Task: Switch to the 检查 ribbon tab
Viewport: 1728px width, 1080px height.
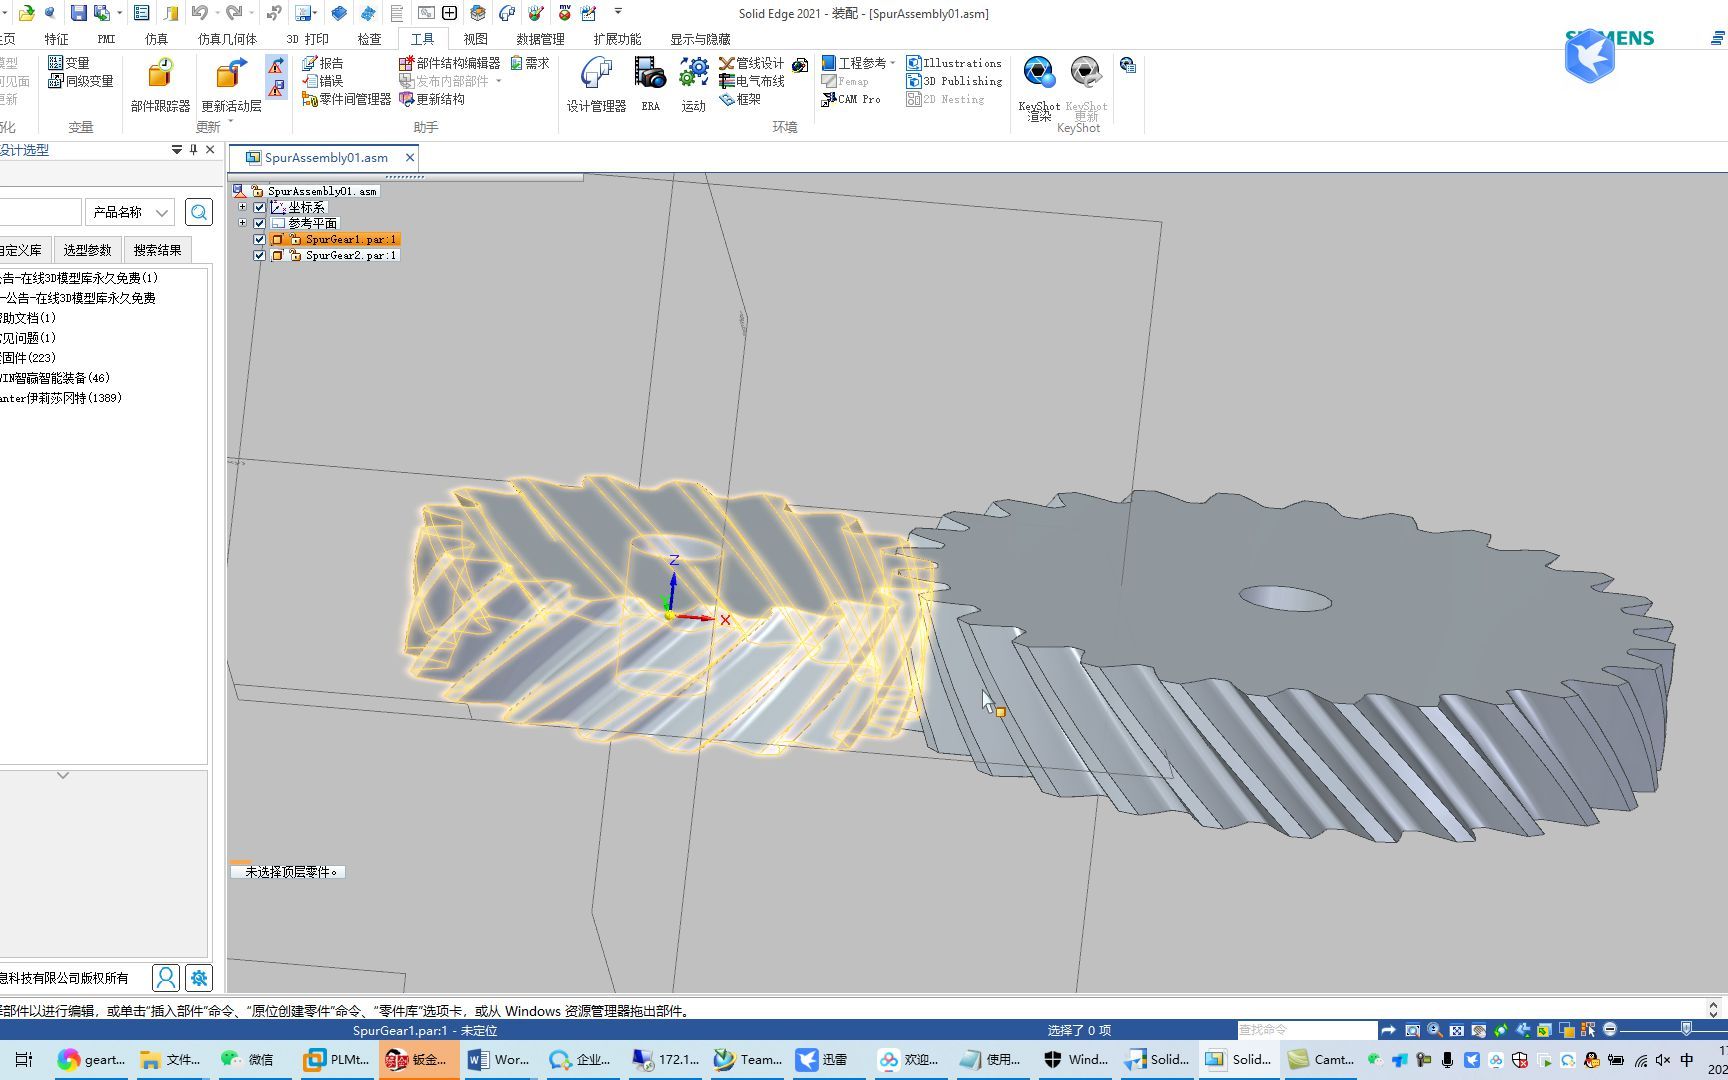Action: 369,39
